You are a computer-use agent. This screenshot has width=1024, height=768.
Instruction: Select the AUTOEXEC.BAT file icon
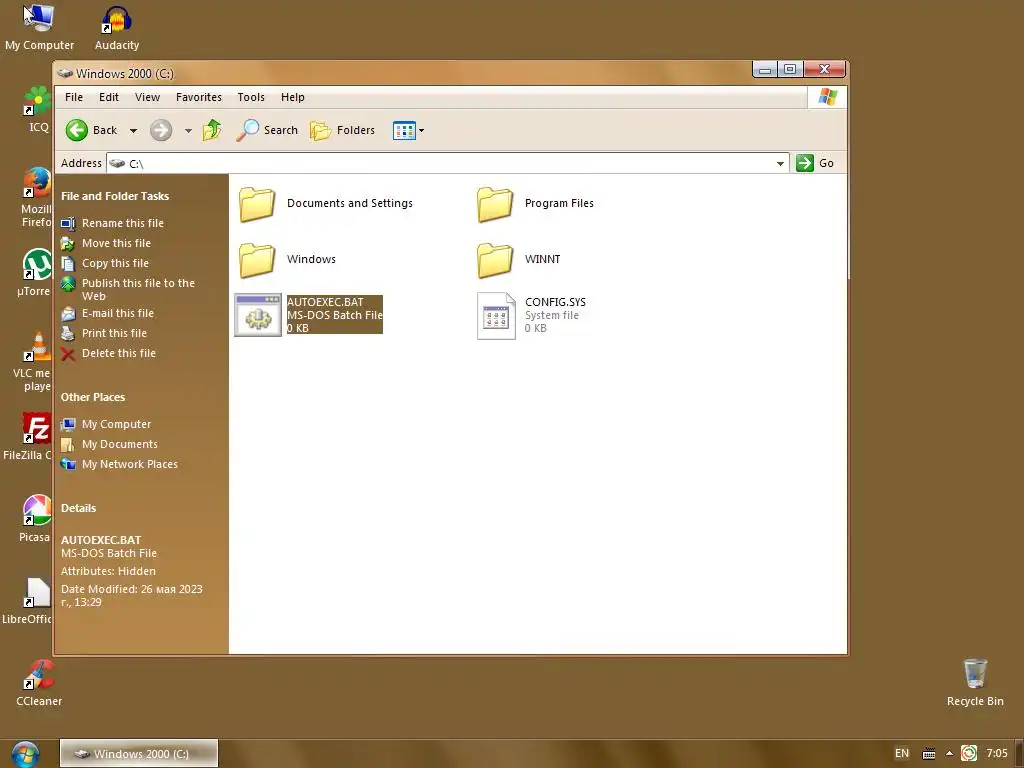(x=258, y=315)
